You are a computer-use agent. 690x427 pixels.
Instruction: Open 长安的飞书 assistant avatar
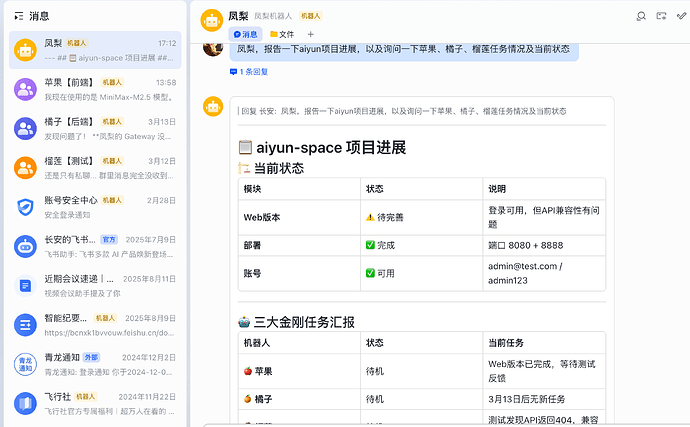click(25, 247)
